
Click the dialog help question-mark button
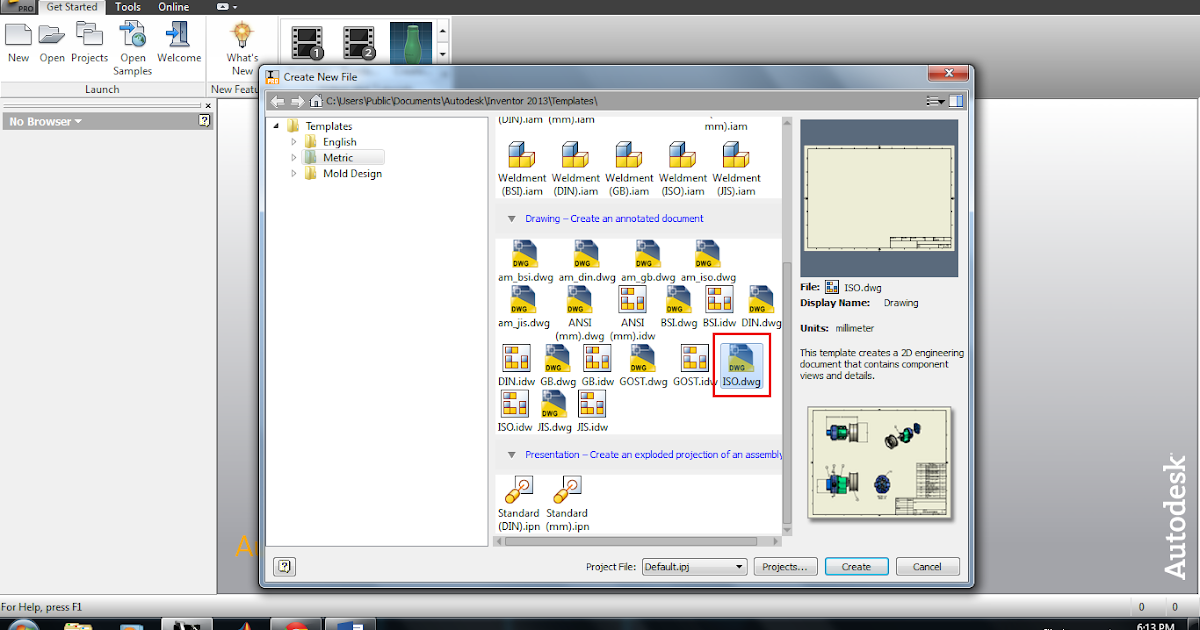coord(284,566)
